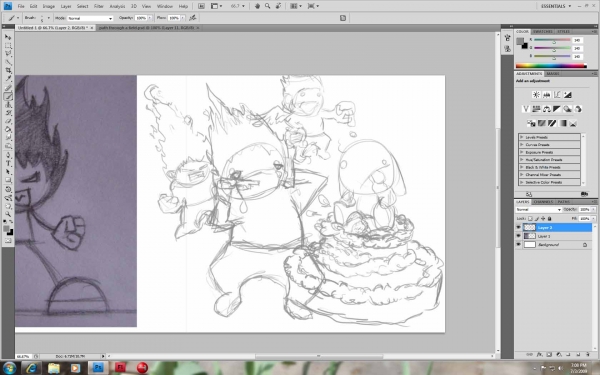Select the Rectangular Marquee tool
The image size is (600, 375).
coord(8,46)
